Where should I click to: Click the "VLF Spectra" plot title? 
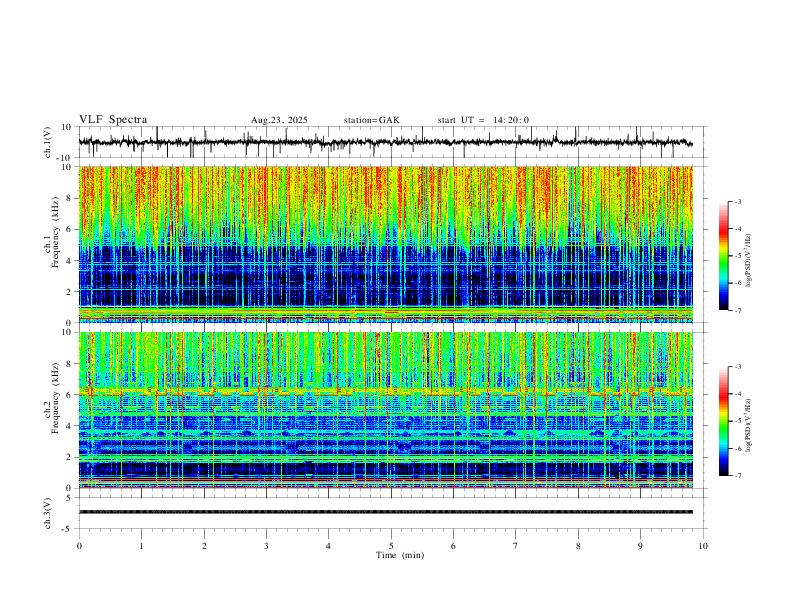point(113,120)
